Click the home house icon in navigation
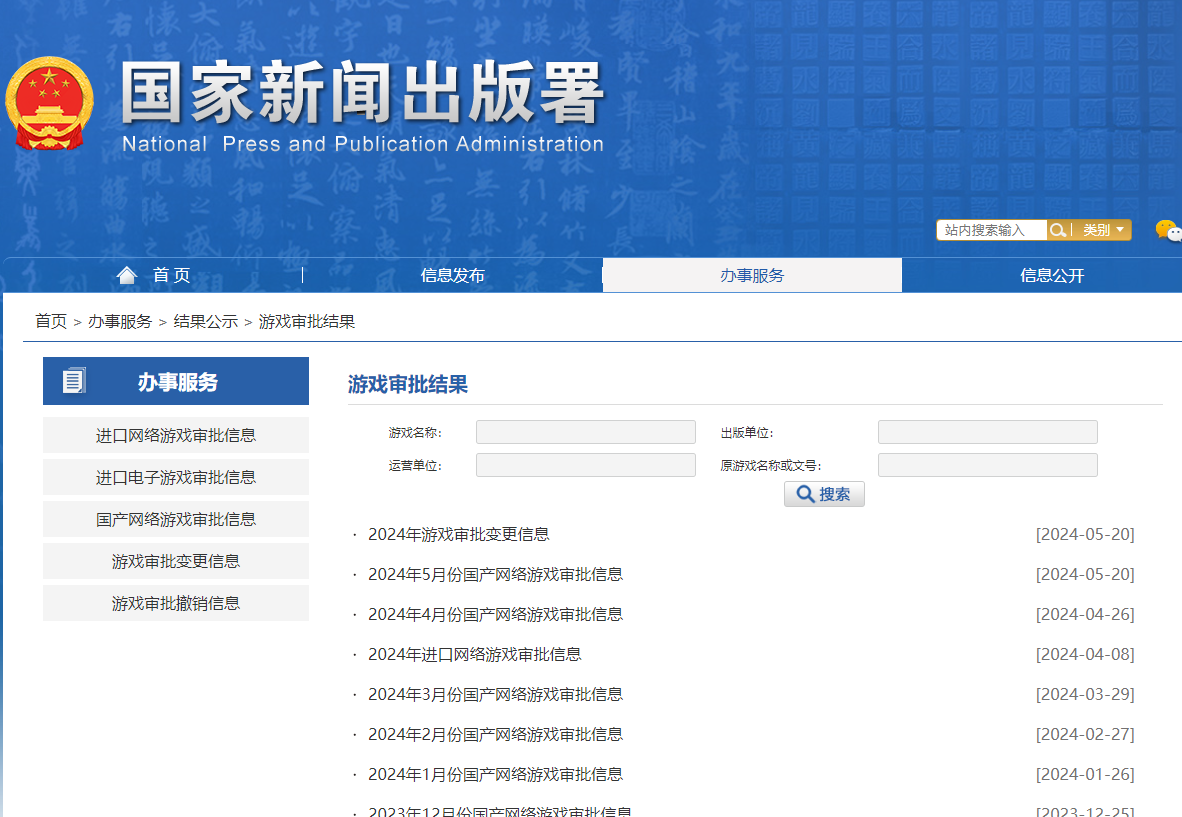Viewport: 1182px width, 817px height. (127, 275)
